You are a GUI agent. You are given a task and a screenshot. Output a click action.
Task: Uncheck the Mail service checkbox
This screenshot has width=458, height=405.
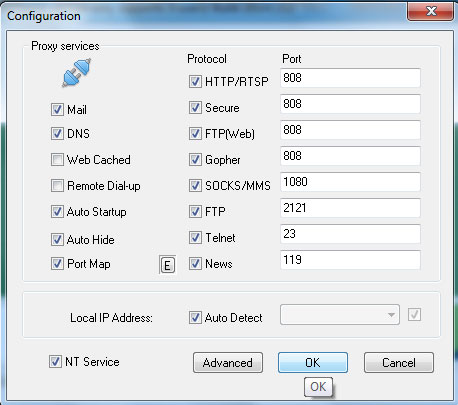tap(57, 109)
